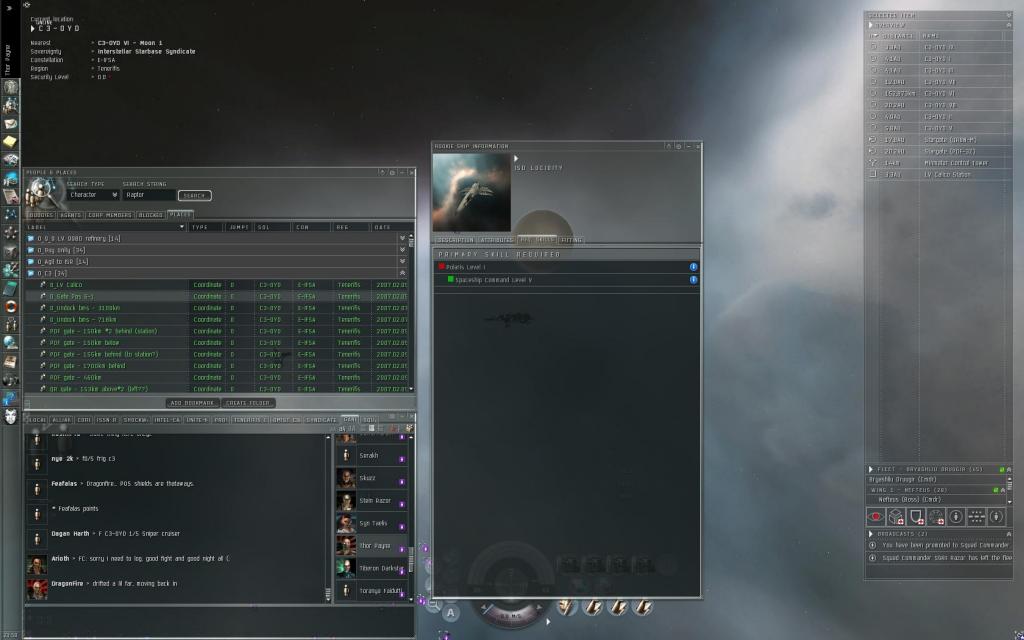The height and width of the screenshot is (640, 1024).
Task: Click the red eye fleet broadcast icon
Action: pos(876,516)
